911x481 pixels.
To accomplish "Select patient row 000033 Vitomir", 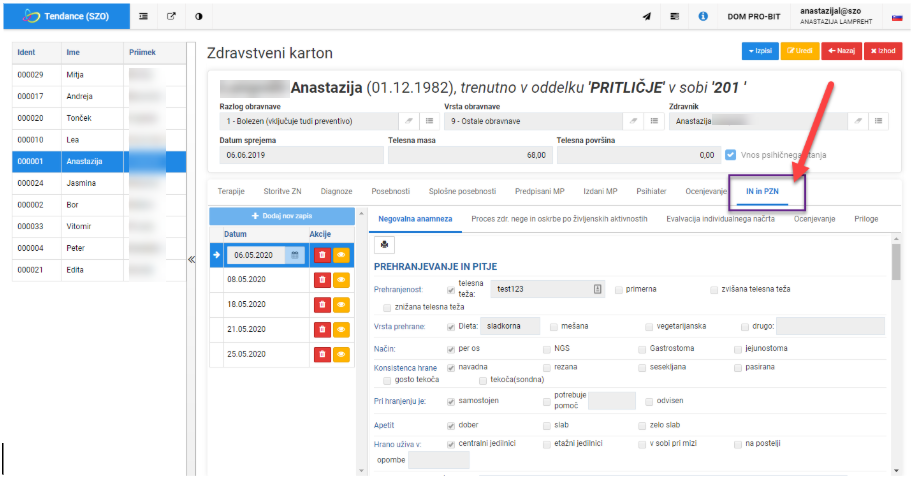I will pyautogui.click(x=99, y=227).
